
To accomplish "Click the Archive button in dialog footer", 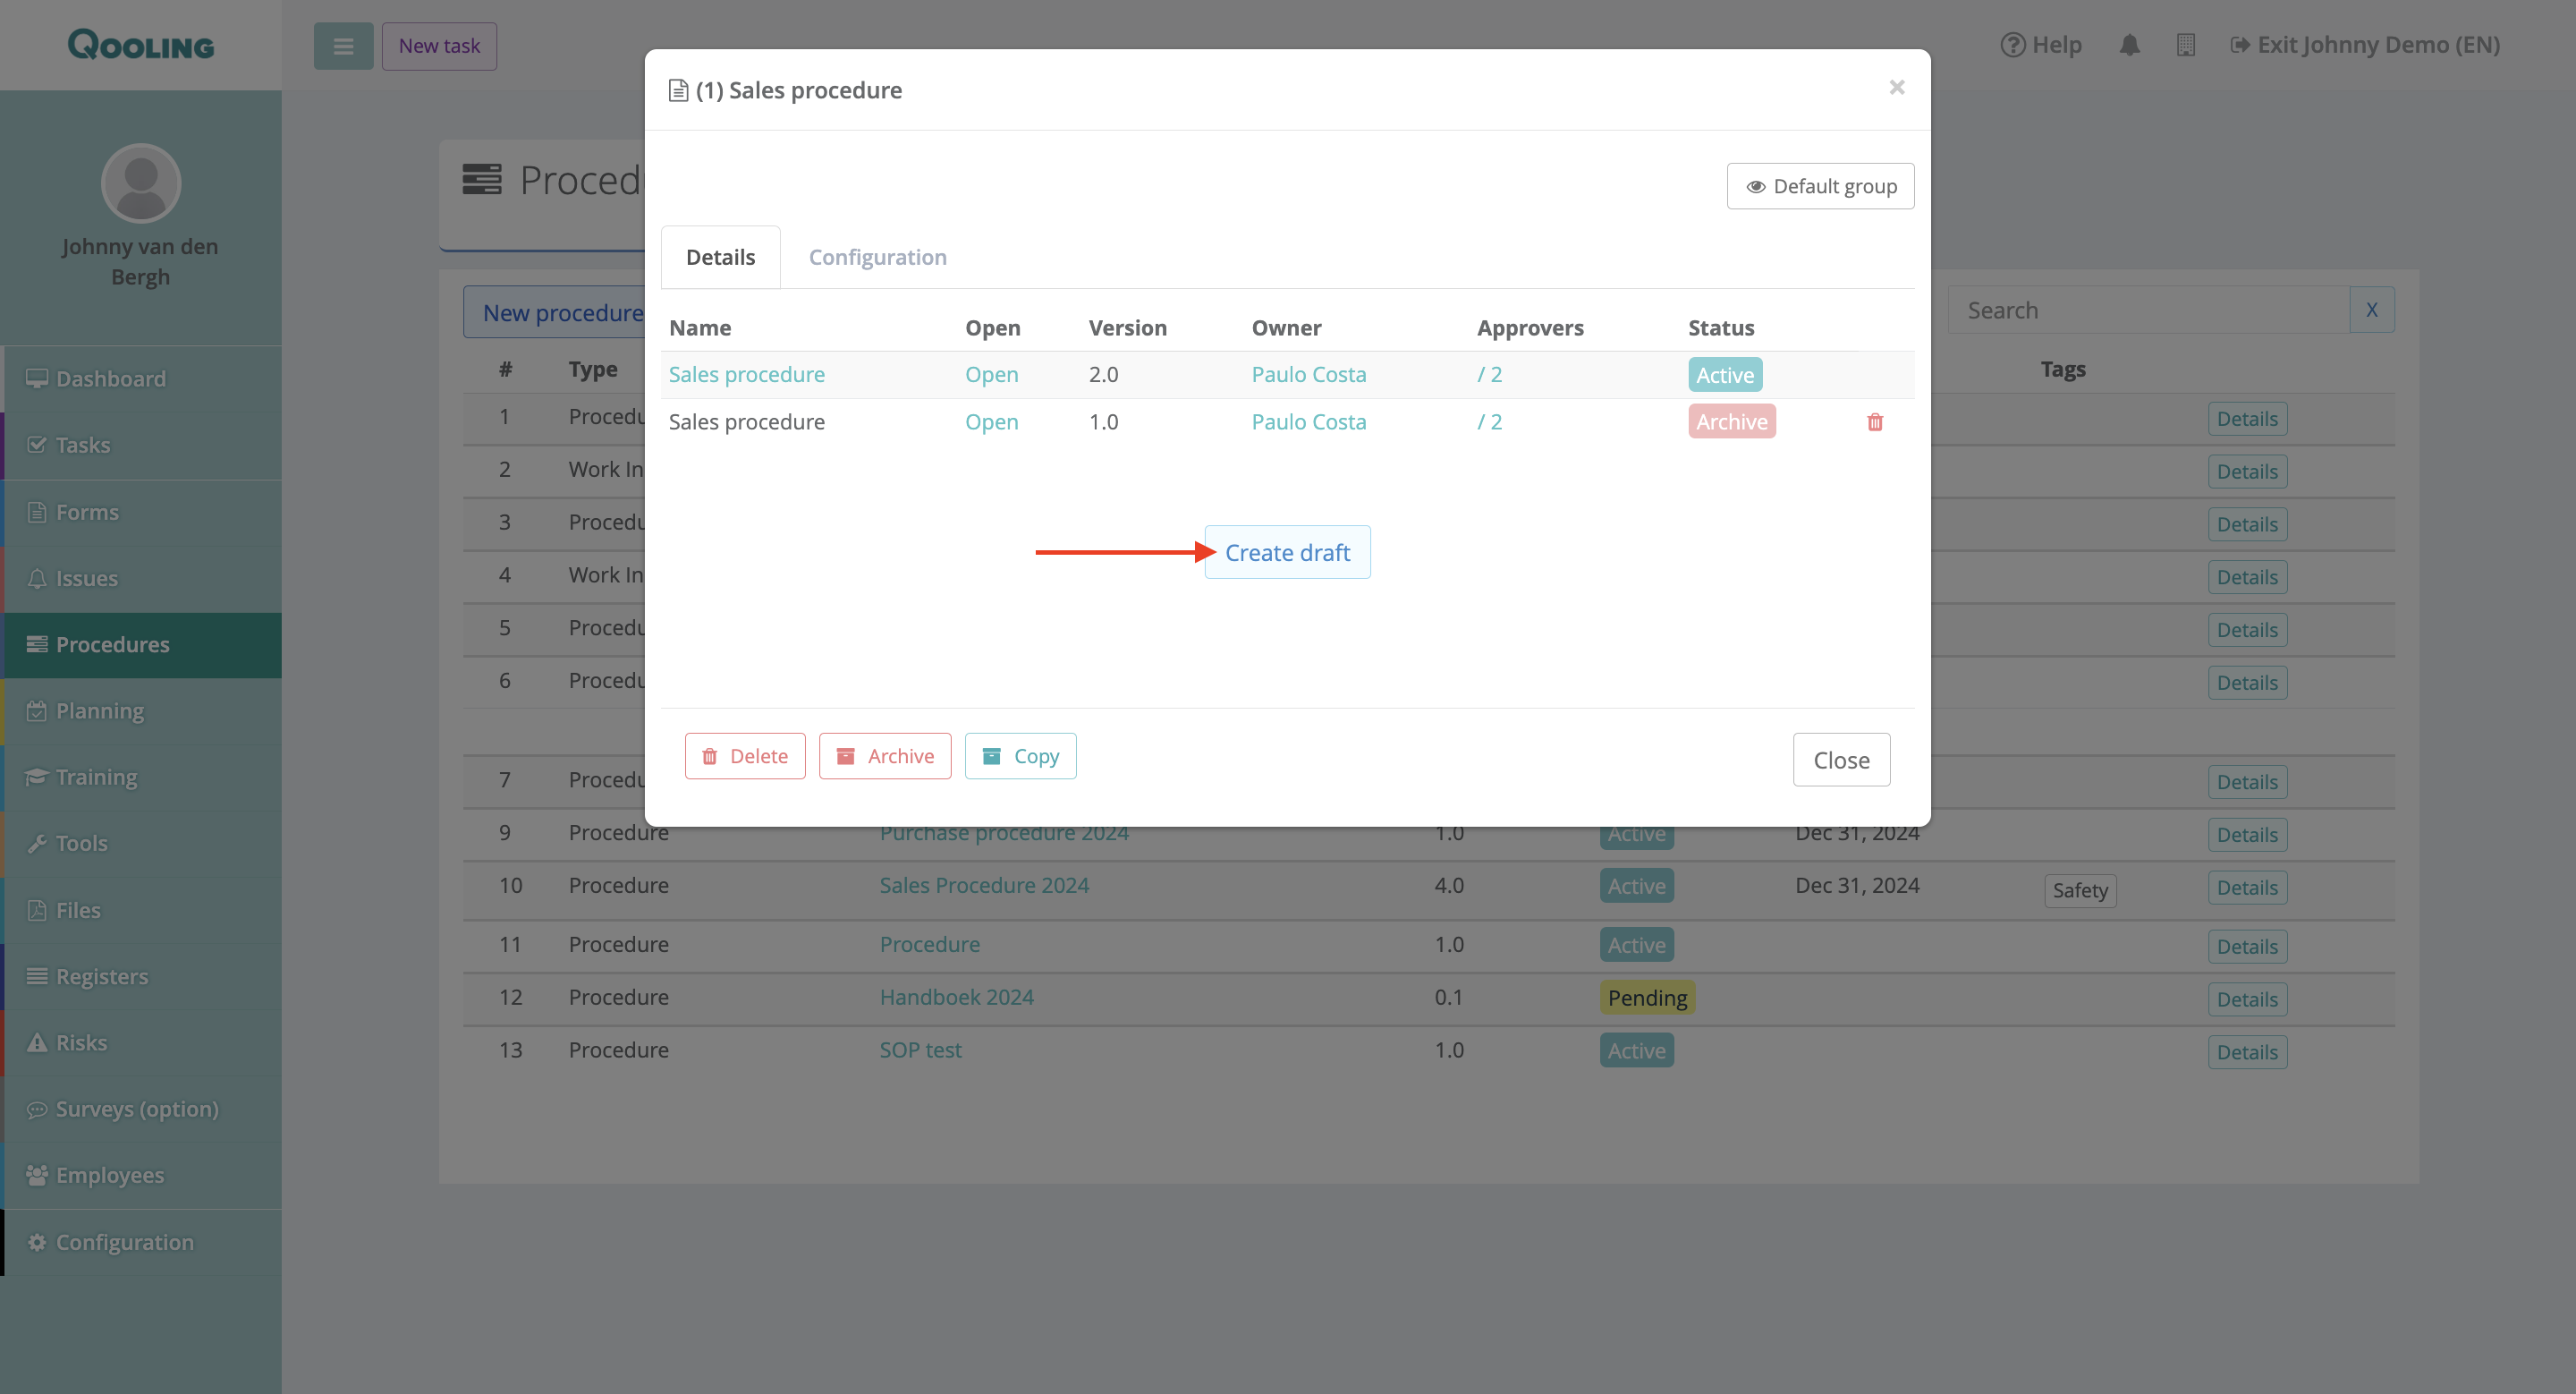I will click(884, 756).
